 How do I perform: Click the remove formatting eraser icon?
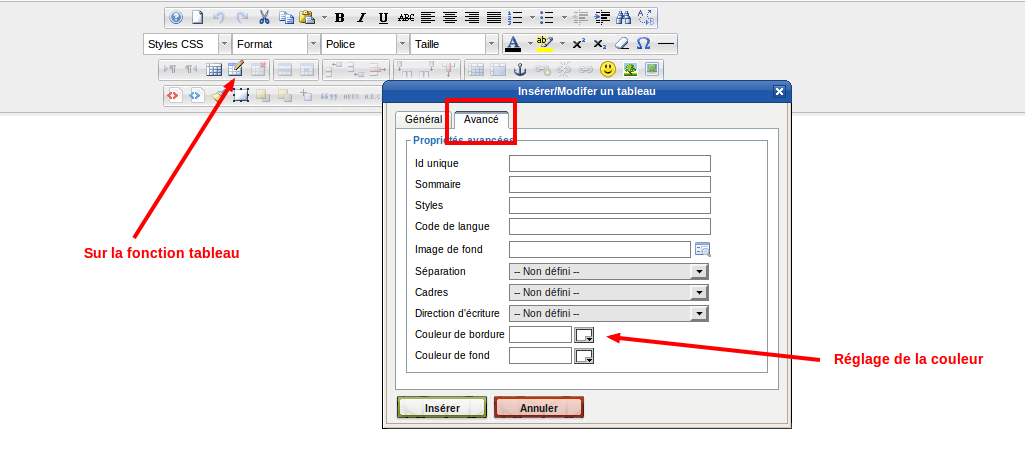pyautogui.click(x=622, y=44)
